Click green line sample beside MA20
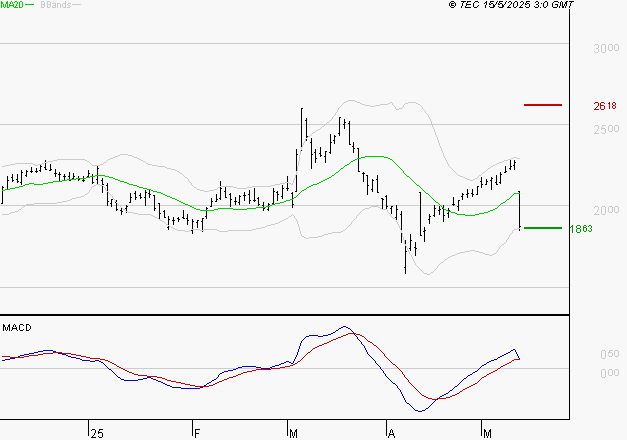Viewport: 627px width, 440px height. click(29, 5)
